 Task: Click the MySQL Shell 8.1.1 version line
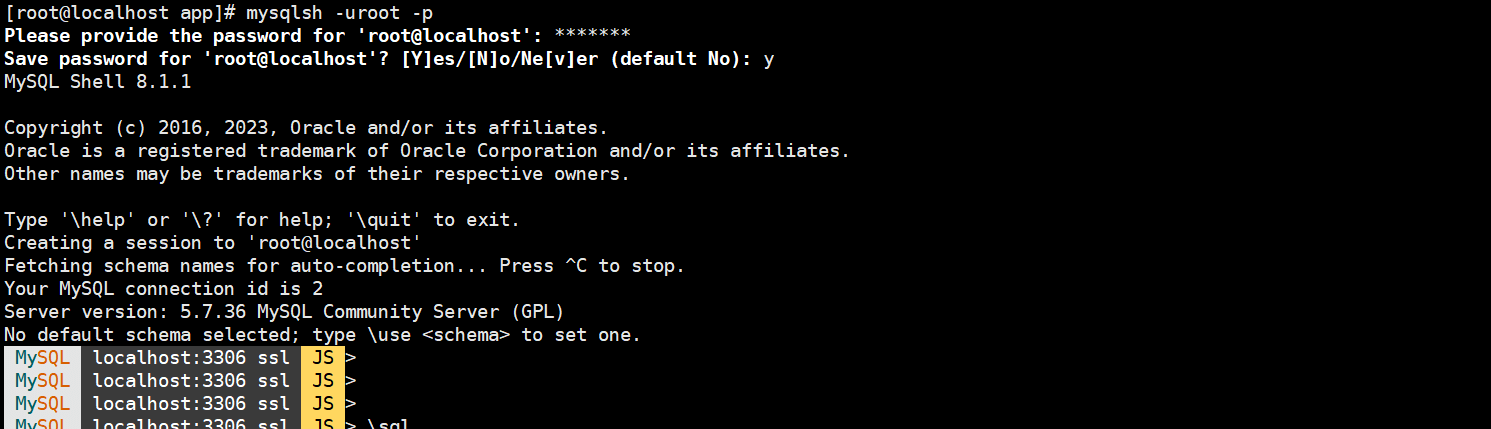click(x=97, y=82)
